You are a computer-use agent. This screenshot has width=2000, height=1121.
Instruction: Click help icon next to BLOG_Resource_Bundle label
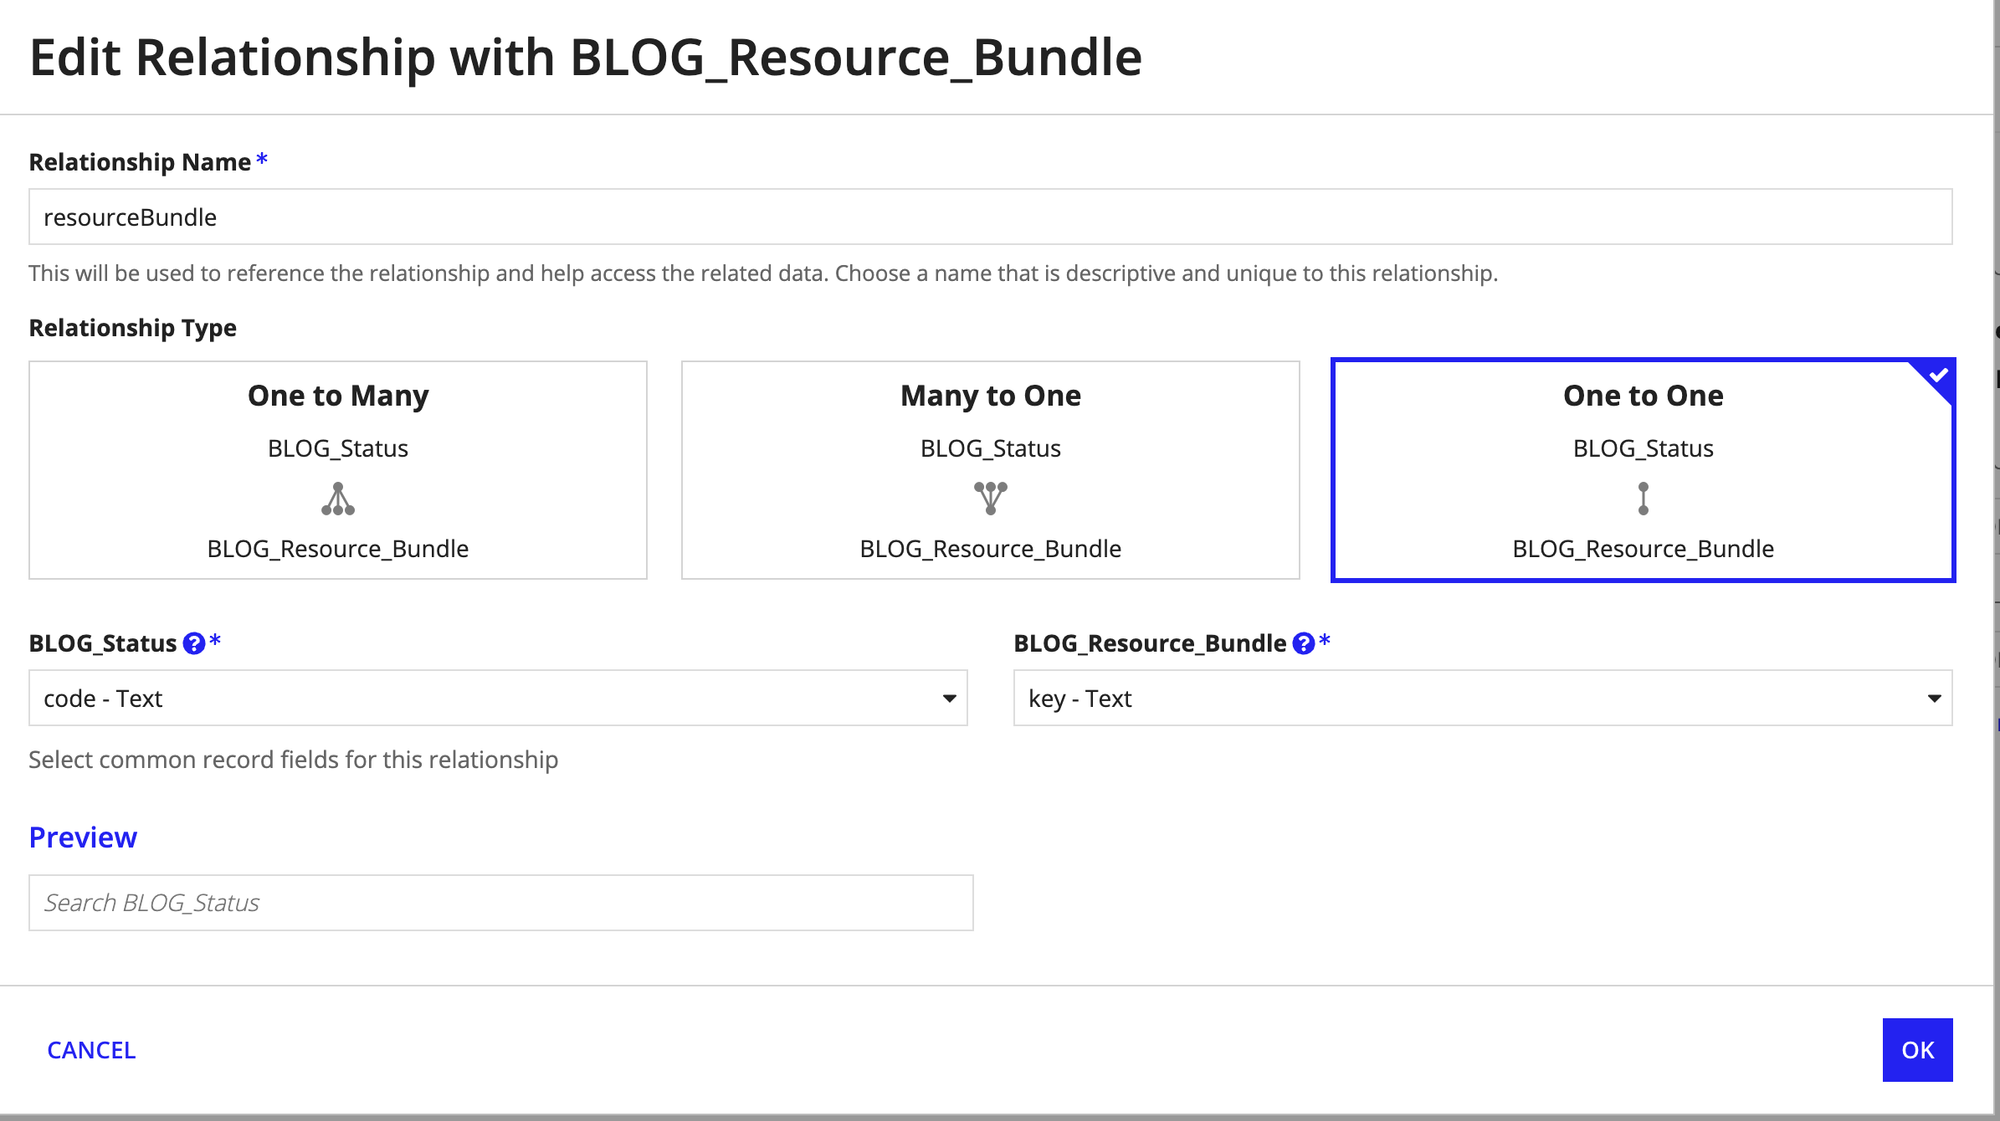click(x=1303, y=644)
